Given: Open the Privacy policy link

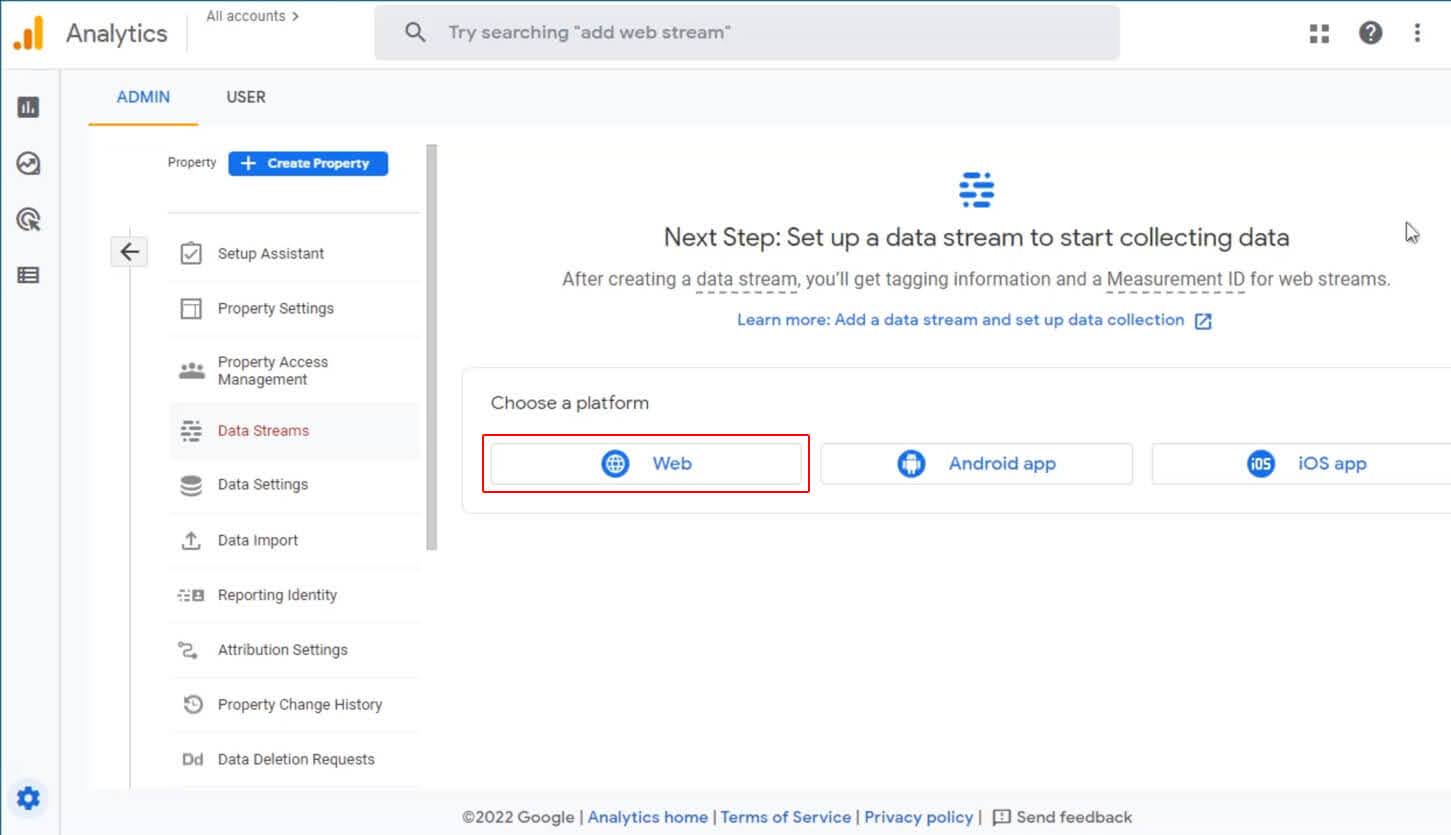Looking at the screenshot, I should [919, 818].
